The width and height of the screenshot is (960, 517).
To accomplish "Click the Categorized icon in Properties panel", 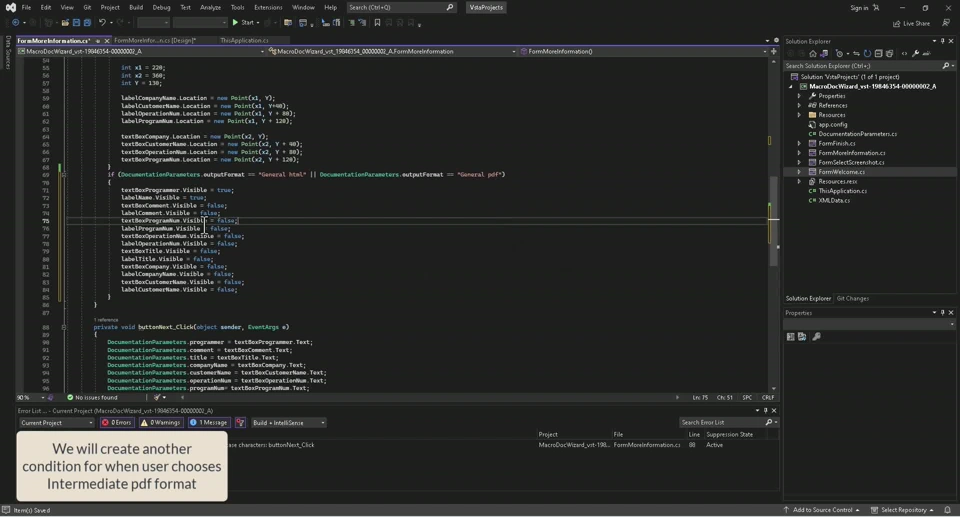I will 790,336.
